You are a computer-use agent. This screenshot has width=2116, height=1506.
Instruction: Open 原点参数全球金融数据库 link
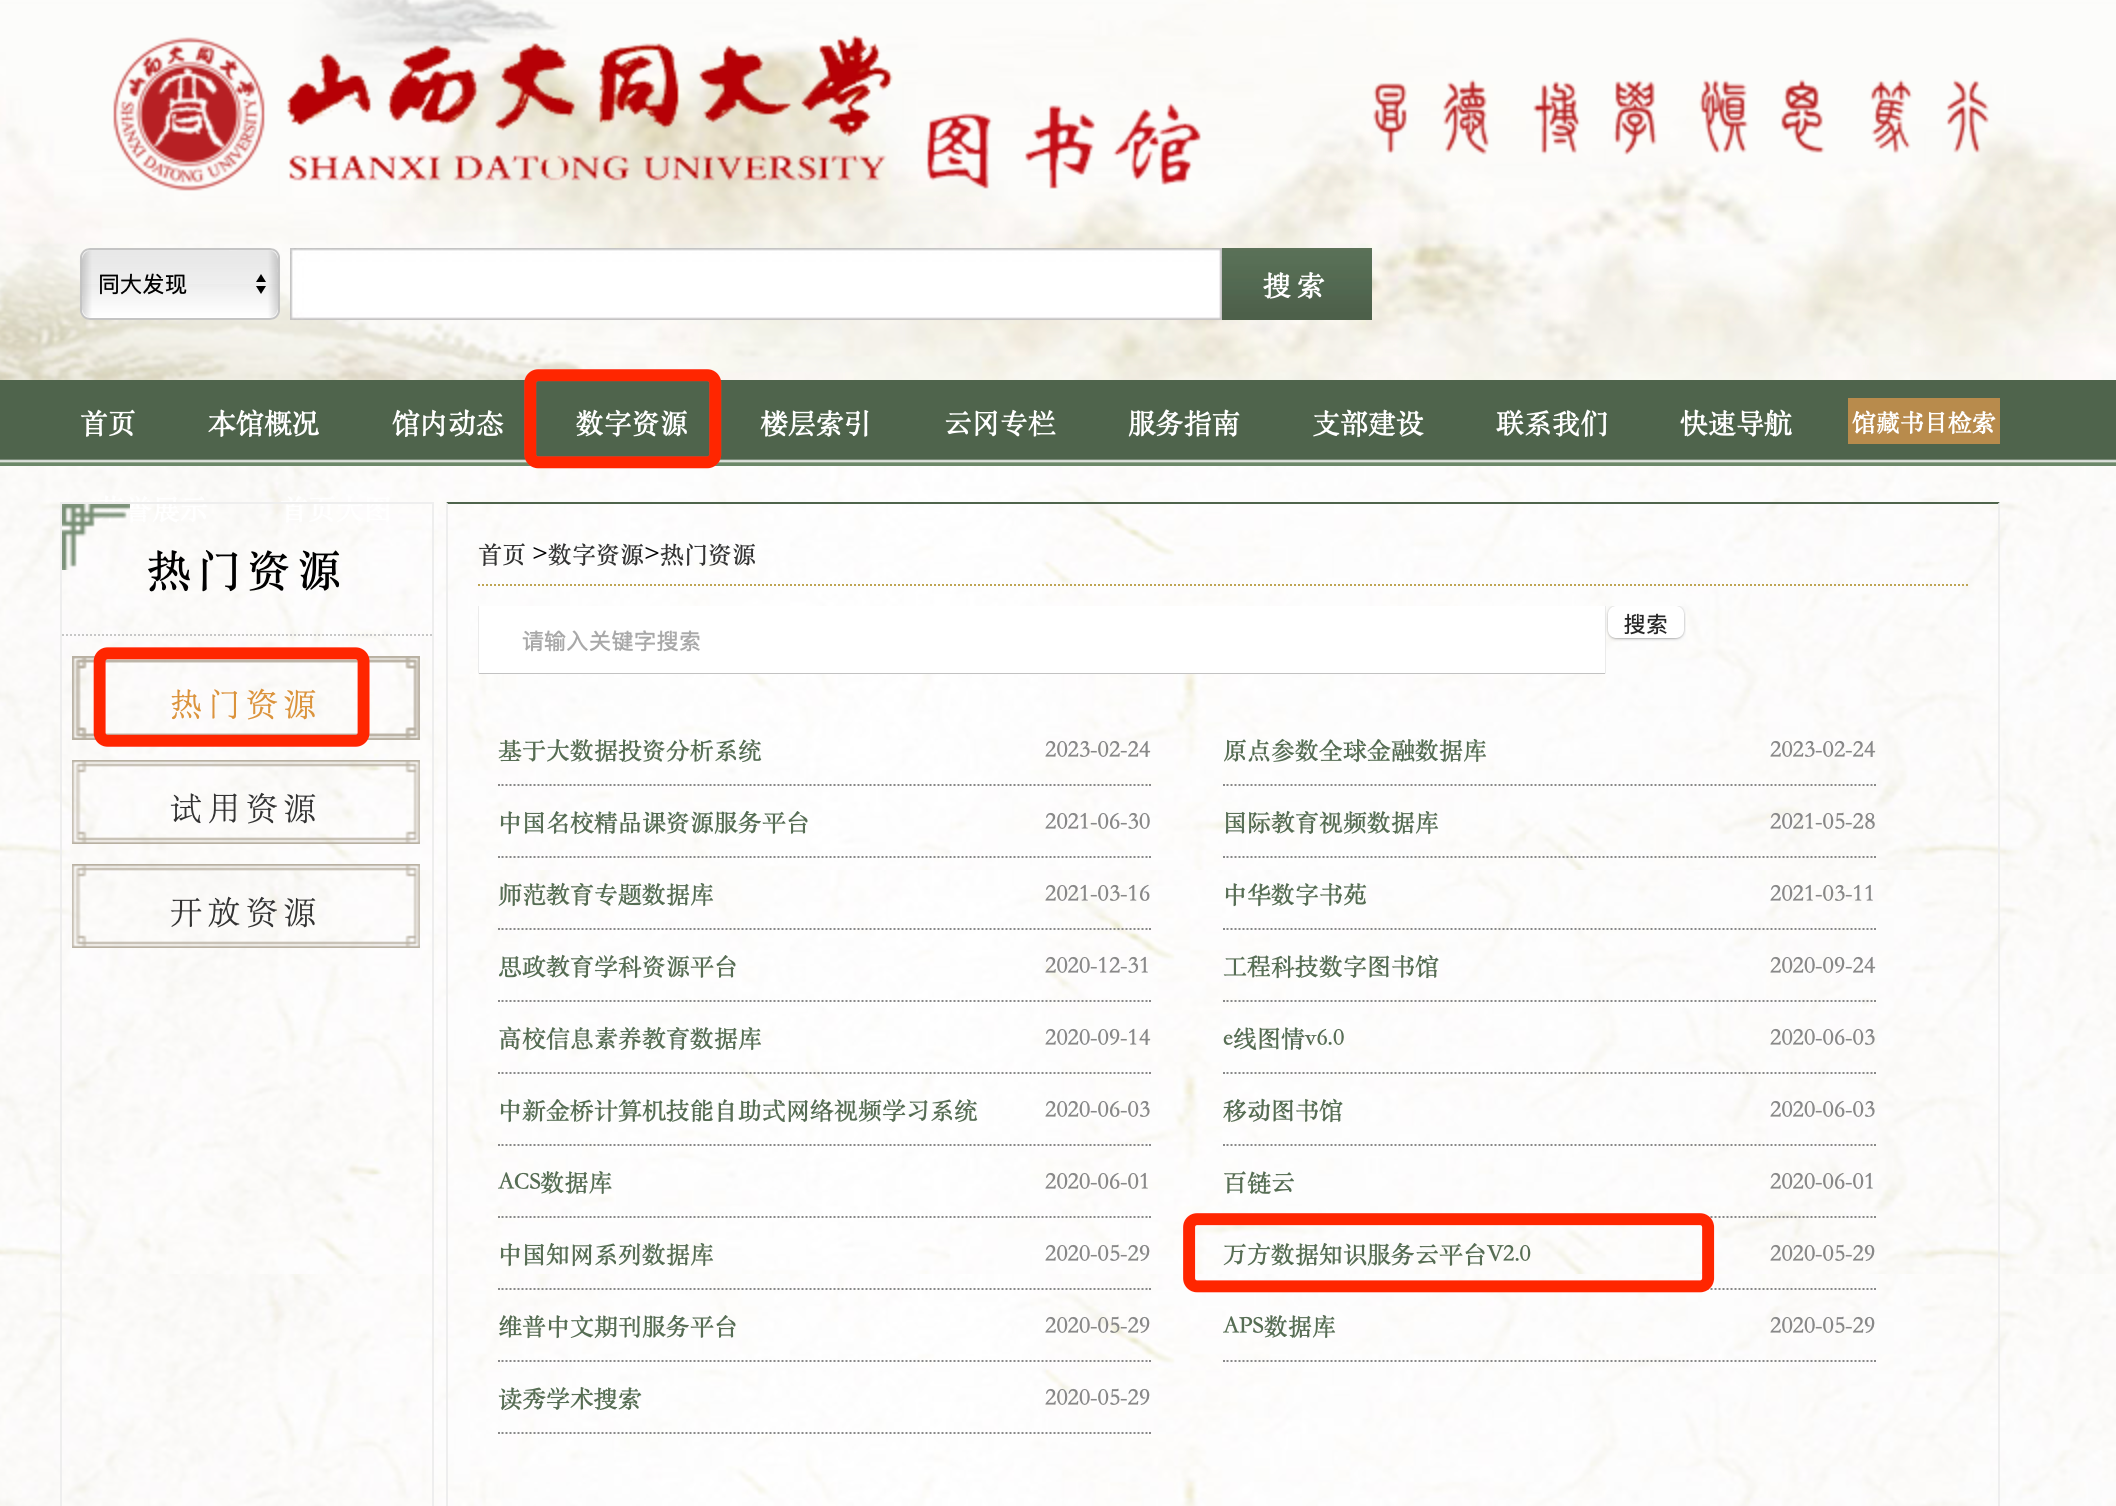point(1355,750)
